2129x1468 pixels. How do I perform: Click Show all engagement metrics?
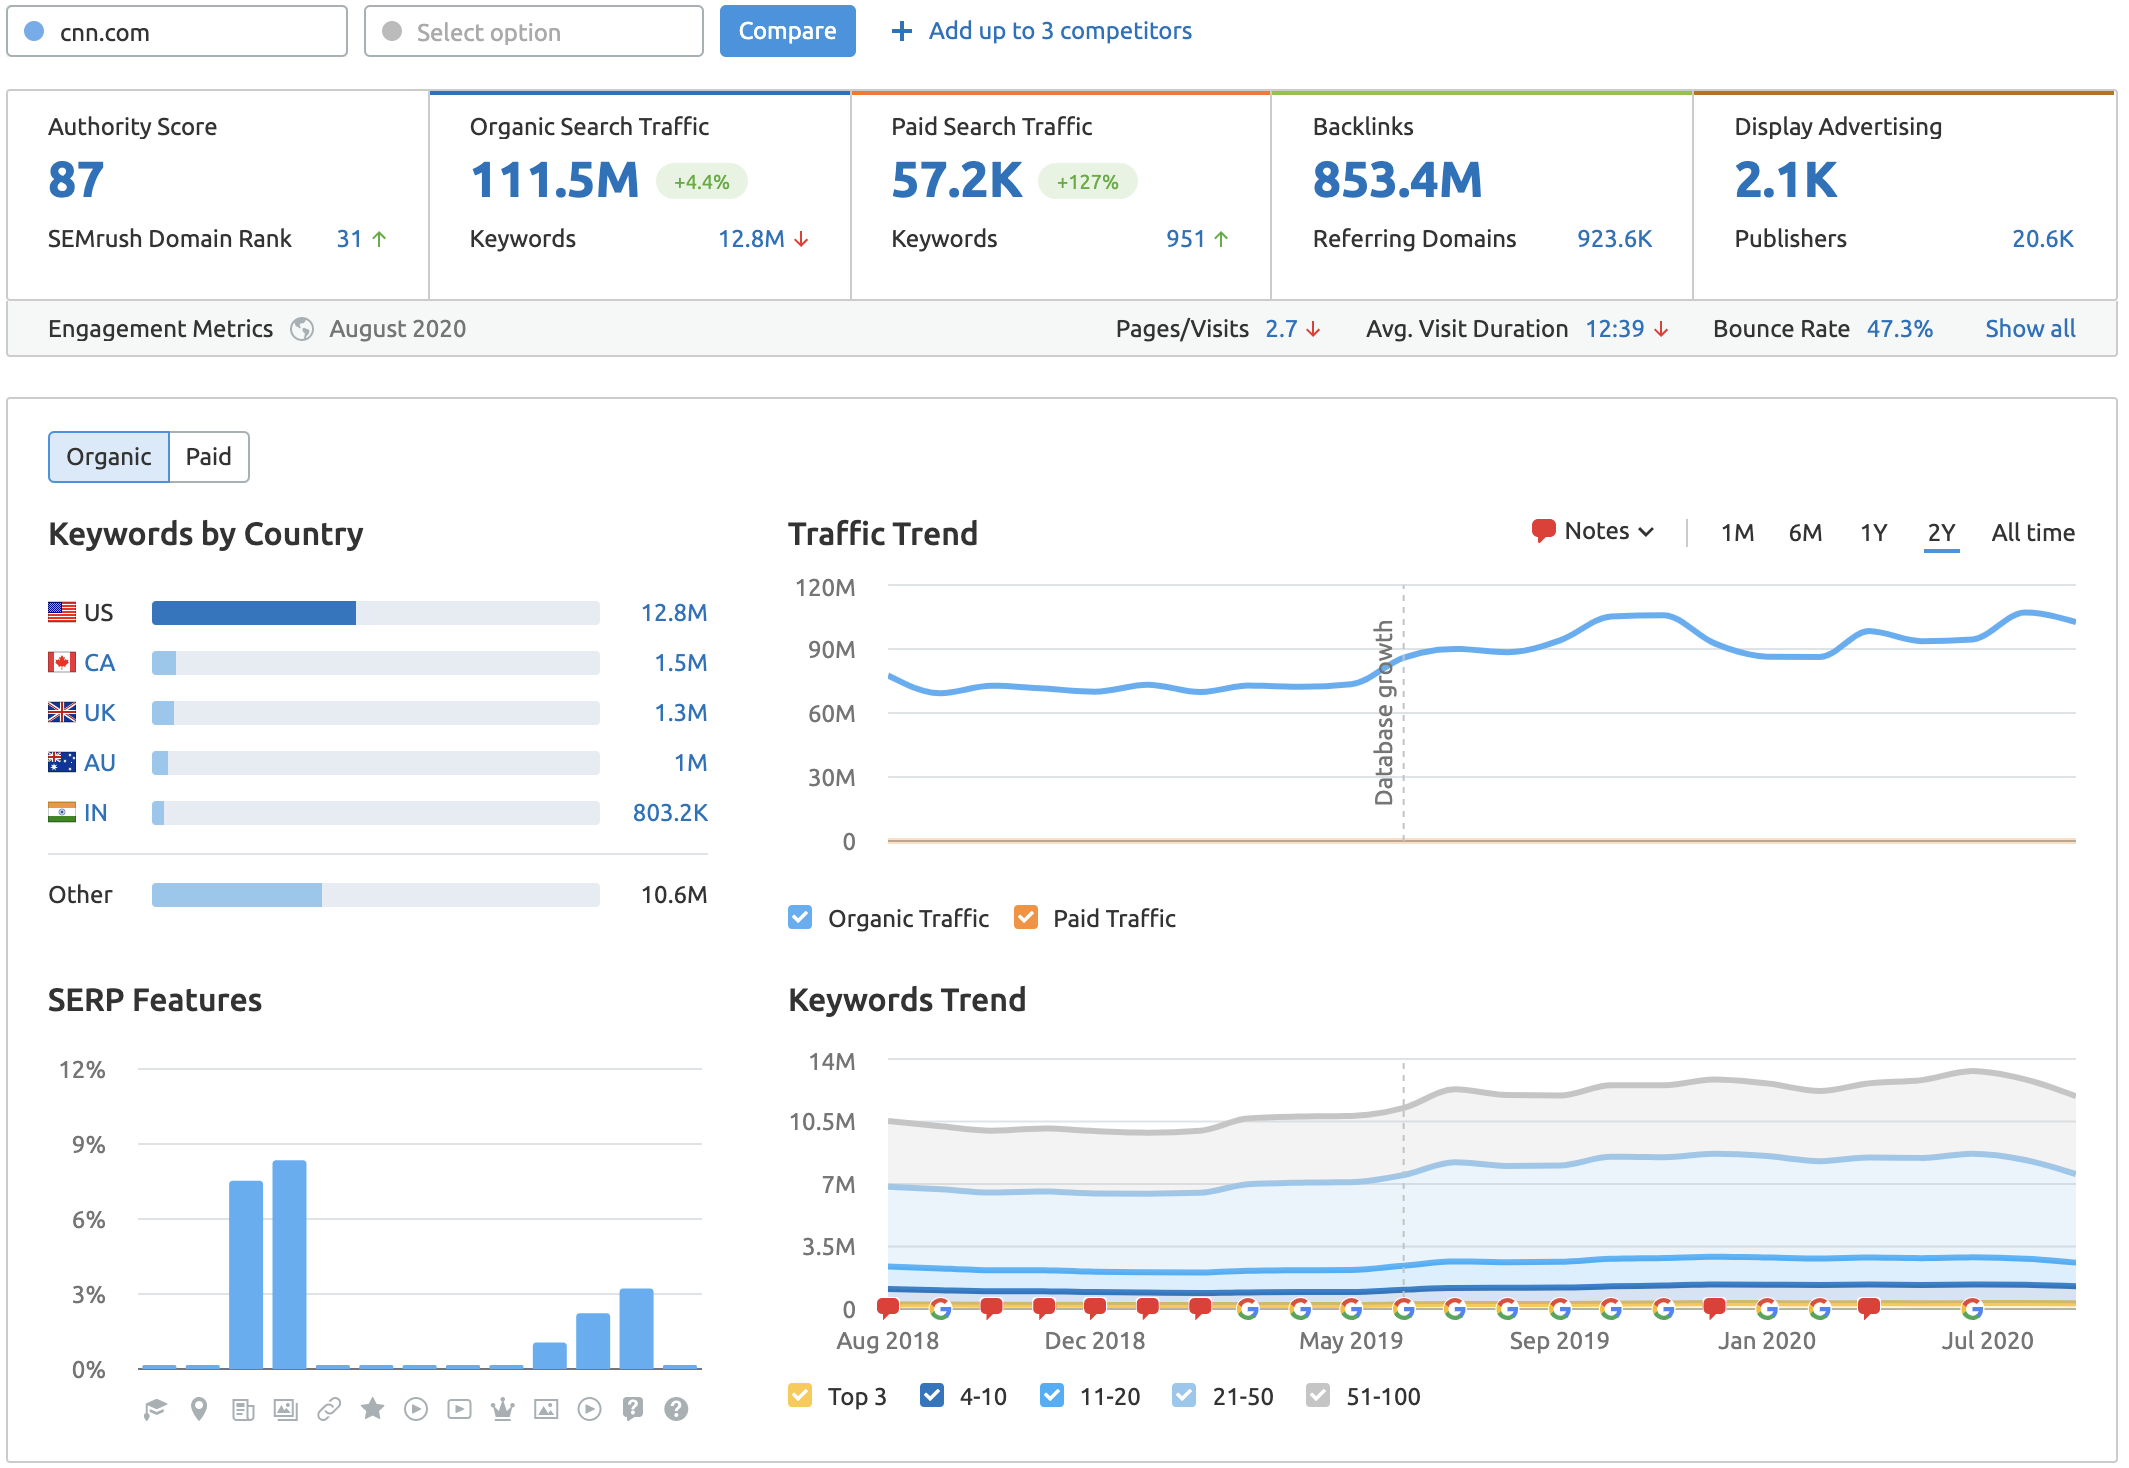coord(2030,329)
